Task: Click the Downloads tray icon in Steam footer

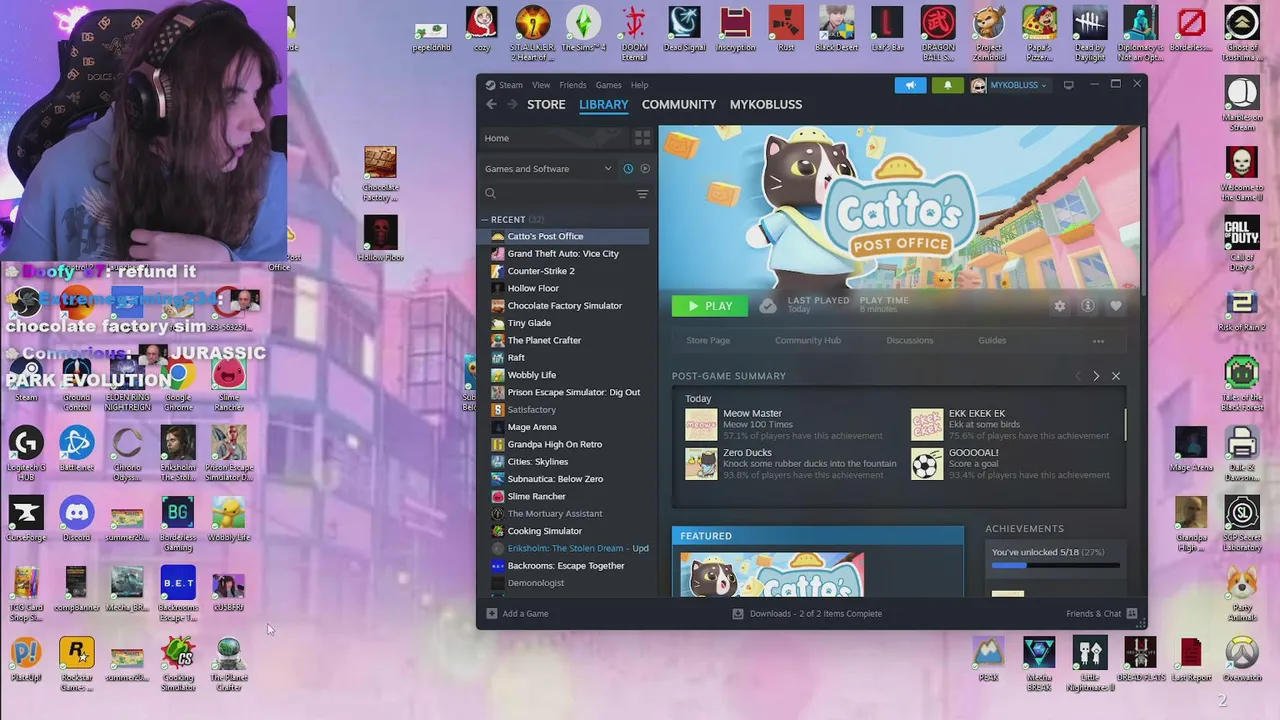Action: click(737, 613)
